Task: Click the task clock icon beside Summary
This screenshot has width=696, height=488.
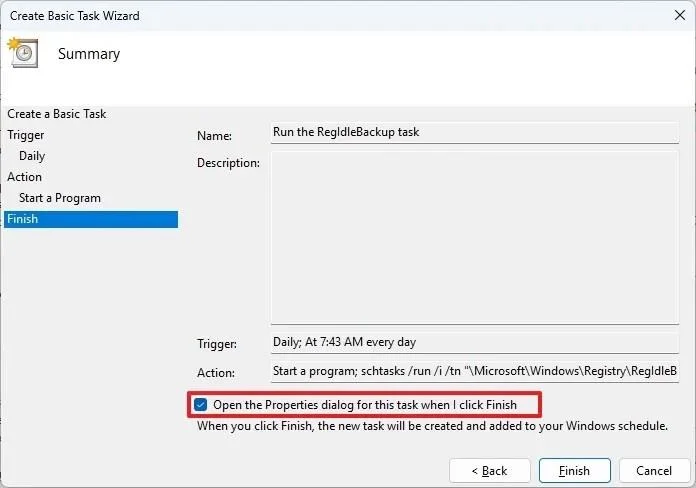Action: pos(24,52)
